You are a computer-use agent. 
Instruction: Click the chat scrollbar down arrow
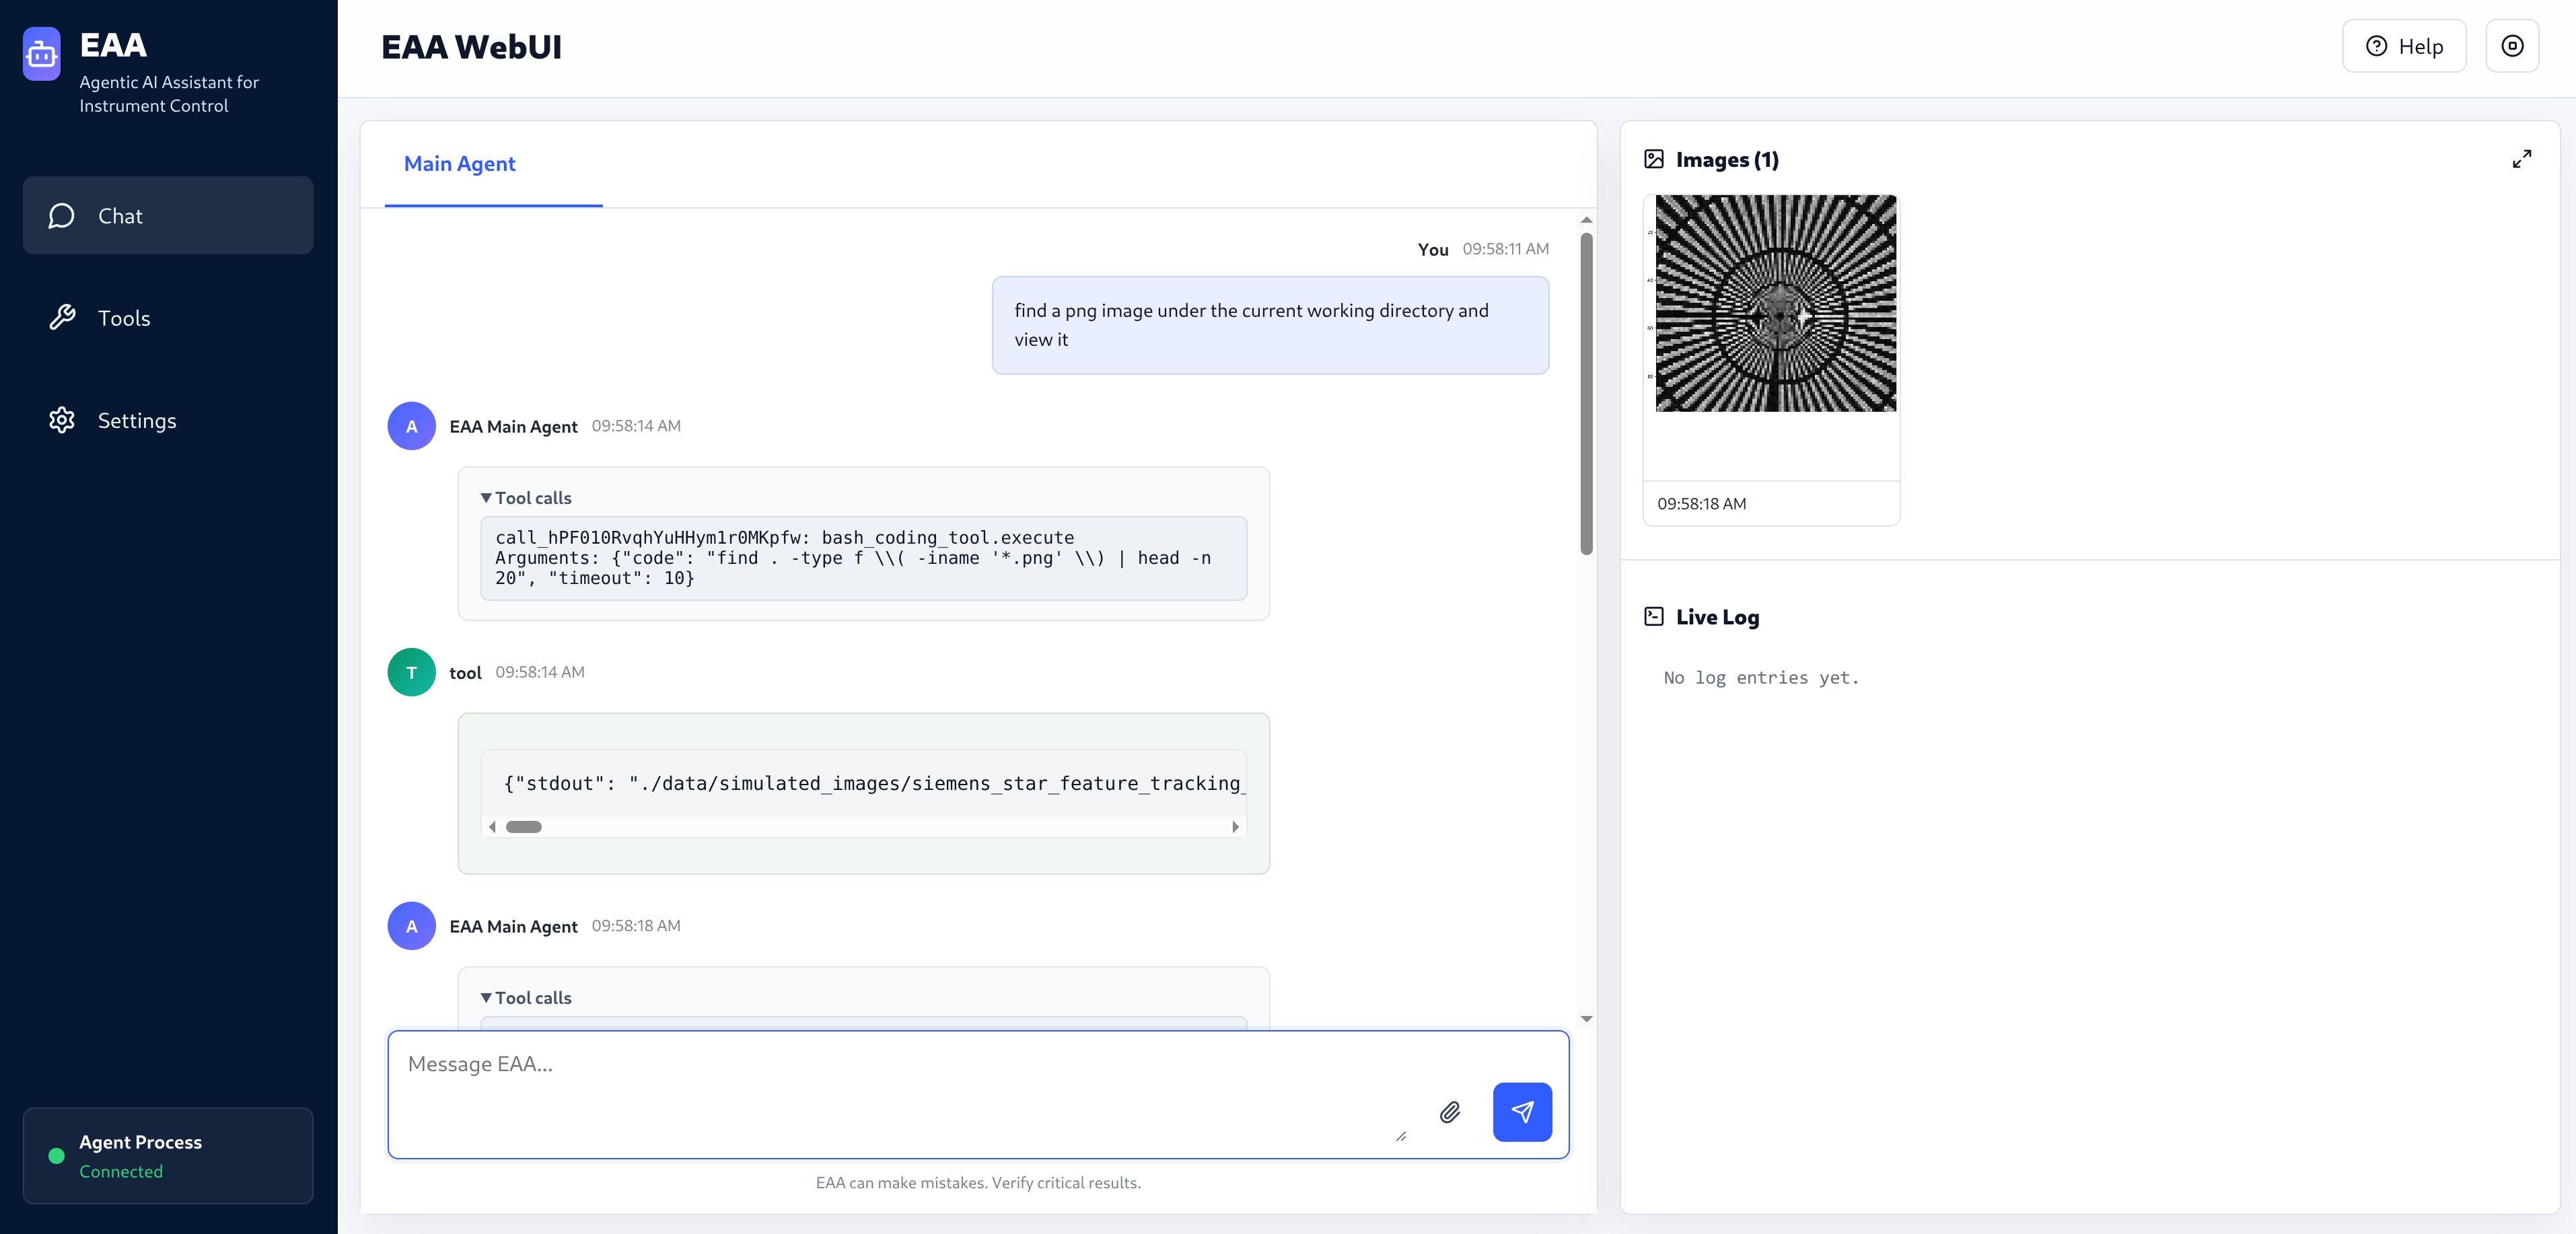[x=1586, y=1019]
